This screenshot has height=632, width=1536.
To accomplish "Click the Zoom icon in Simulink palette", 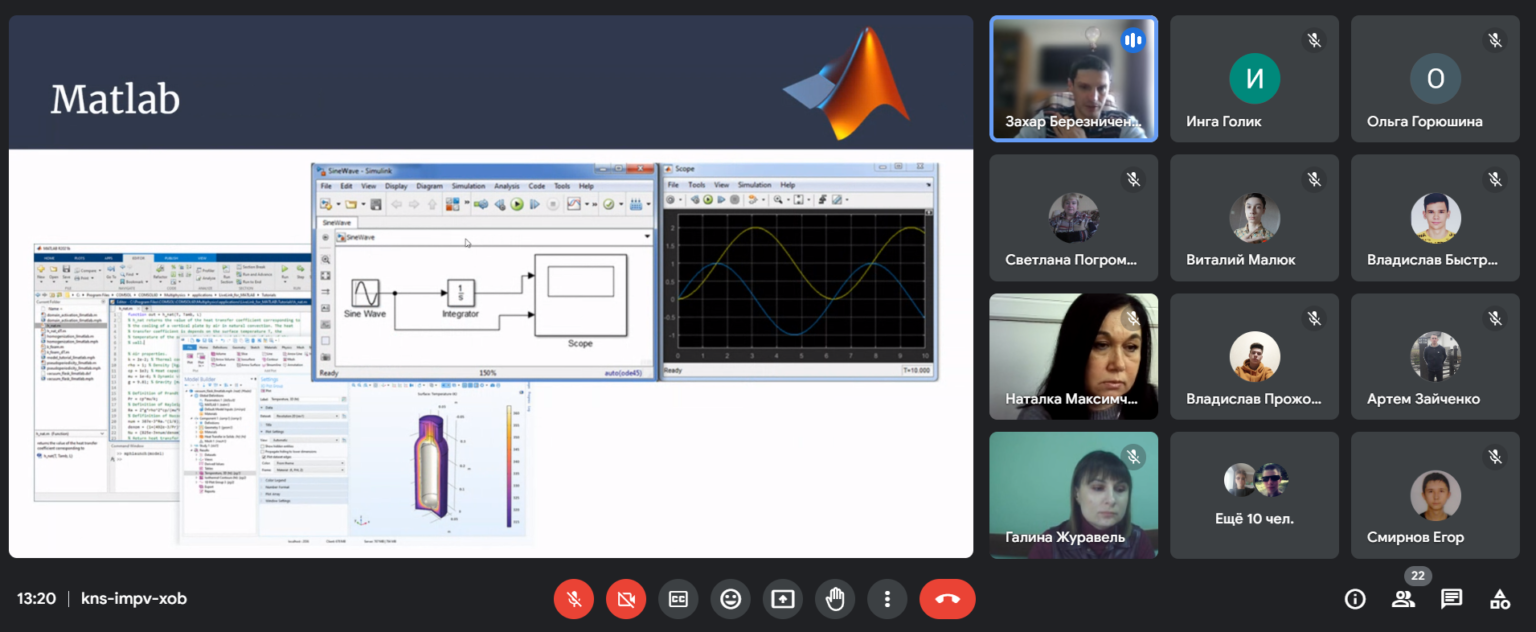I will click(326, 258).
